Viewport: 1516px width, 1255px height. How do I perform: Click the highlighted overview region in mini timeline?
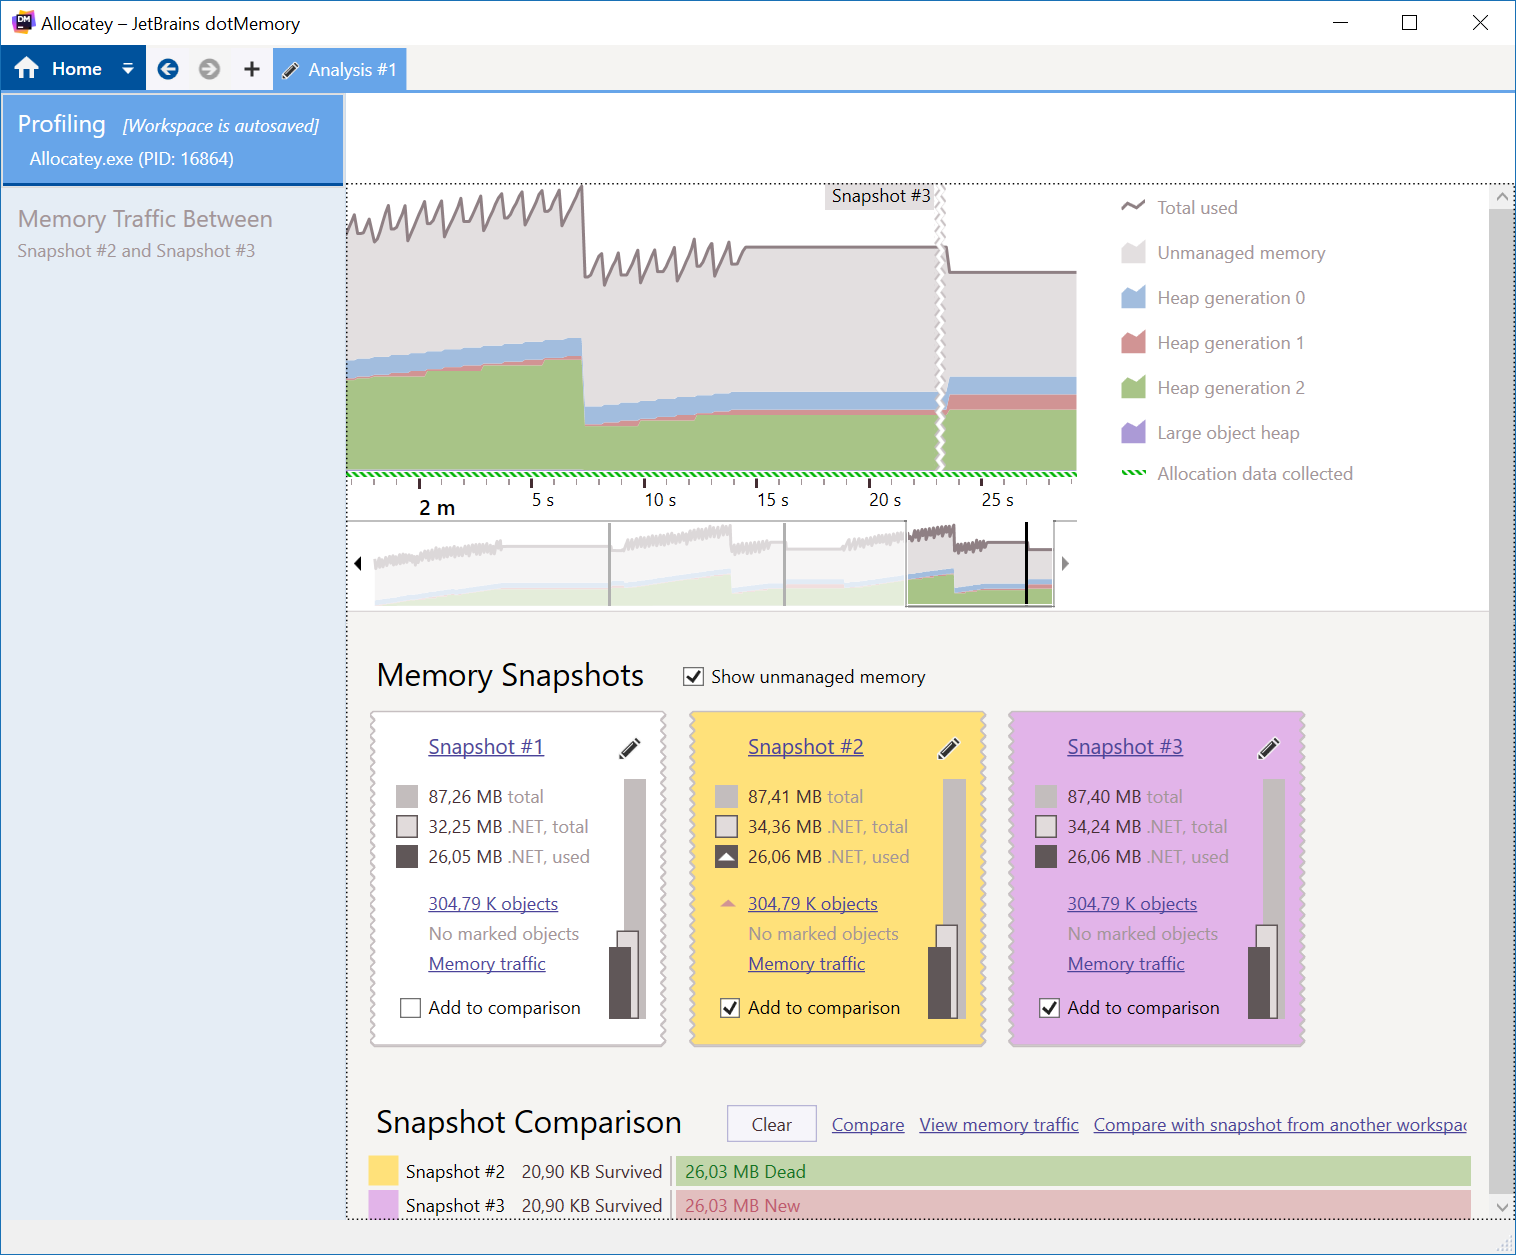pos(980,563)
